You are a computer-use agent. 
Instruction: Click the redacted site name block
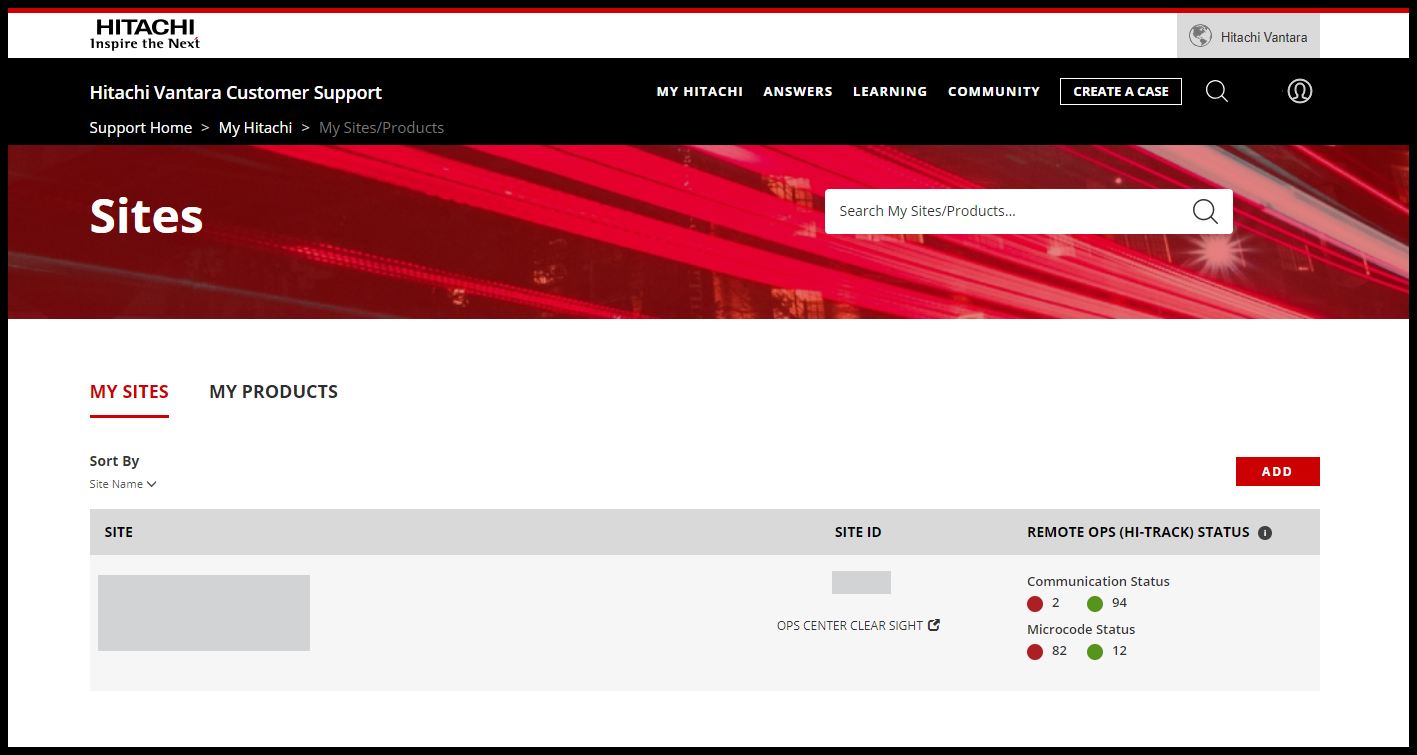tap(204, 613)
